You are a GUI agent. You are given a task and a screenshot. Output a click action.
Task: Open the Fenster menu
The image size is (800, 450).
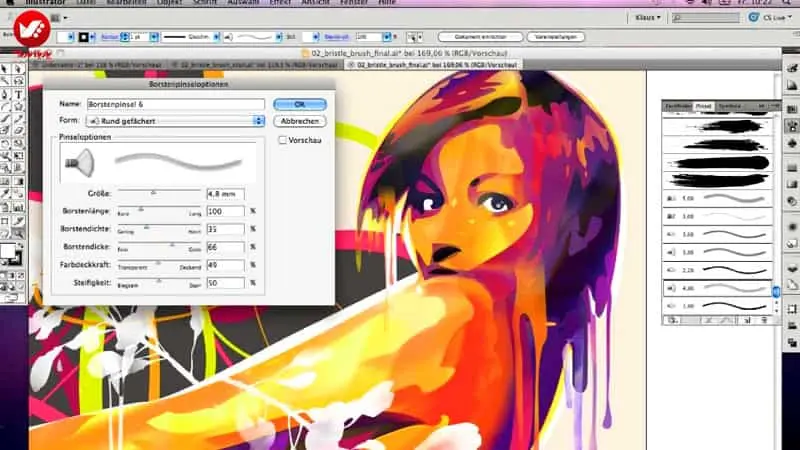tap(354, 3)
